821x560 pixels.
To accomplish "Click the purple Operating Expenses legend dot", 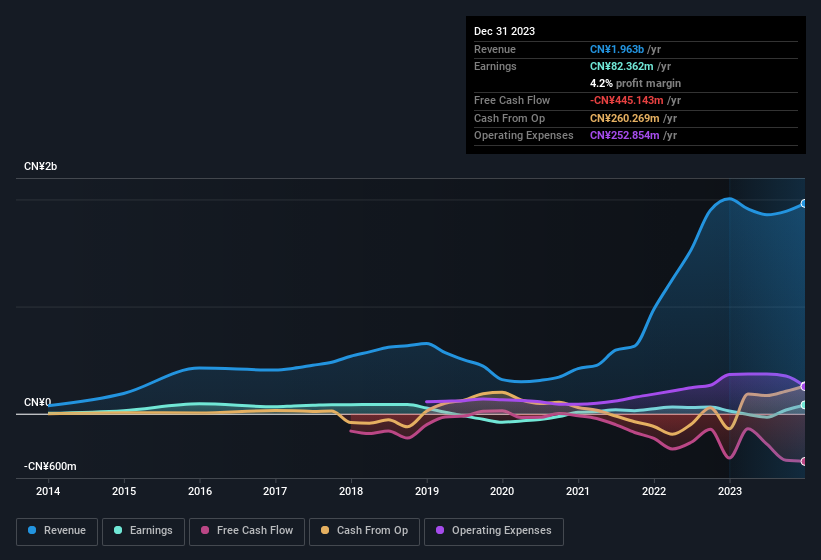I will 440,531.
